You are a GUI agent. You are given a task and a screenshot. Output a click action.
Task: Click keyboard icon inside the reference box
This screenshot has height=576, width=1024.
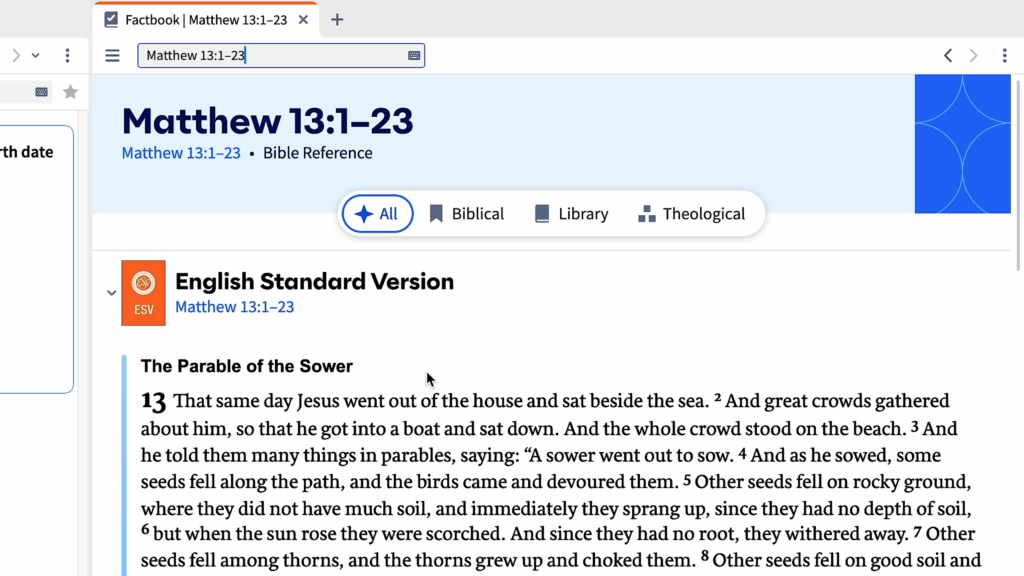tap(414, 56)
